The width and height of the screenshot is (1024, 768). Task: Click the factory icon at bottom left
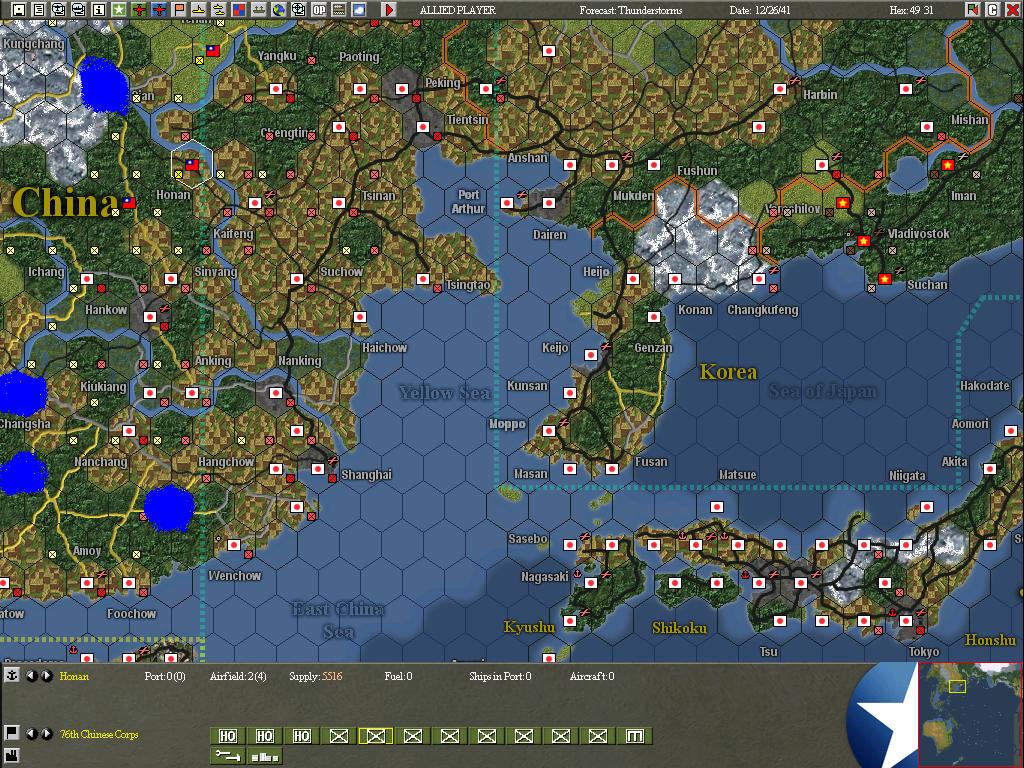point(12,758)
